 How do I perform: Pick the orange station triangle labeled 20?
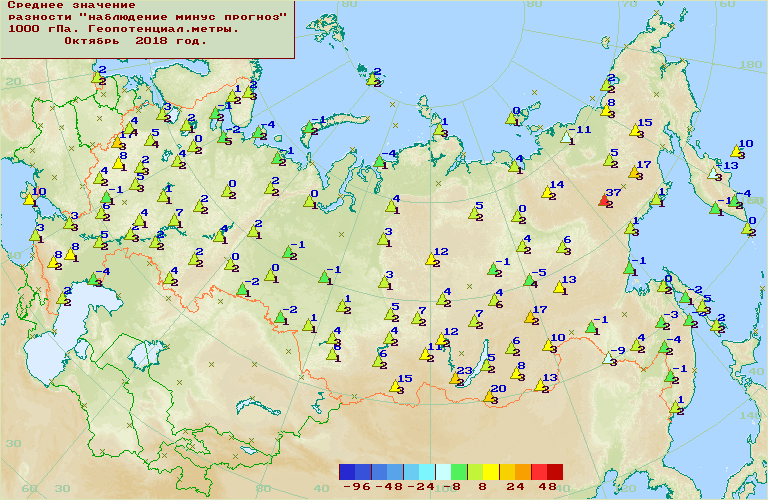tap(489, 396)
